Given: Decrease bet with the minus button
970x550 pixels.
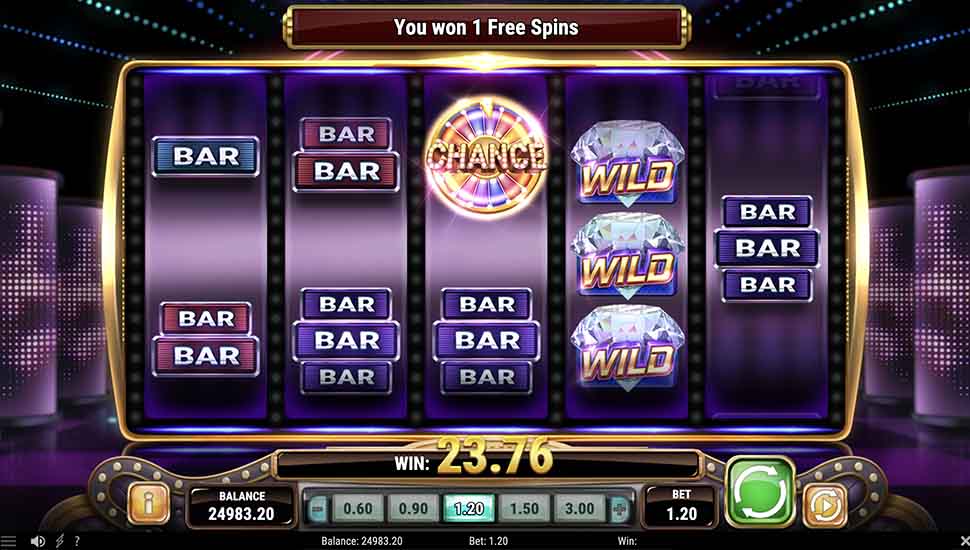Looking at the screenshot, I should 317,509.
